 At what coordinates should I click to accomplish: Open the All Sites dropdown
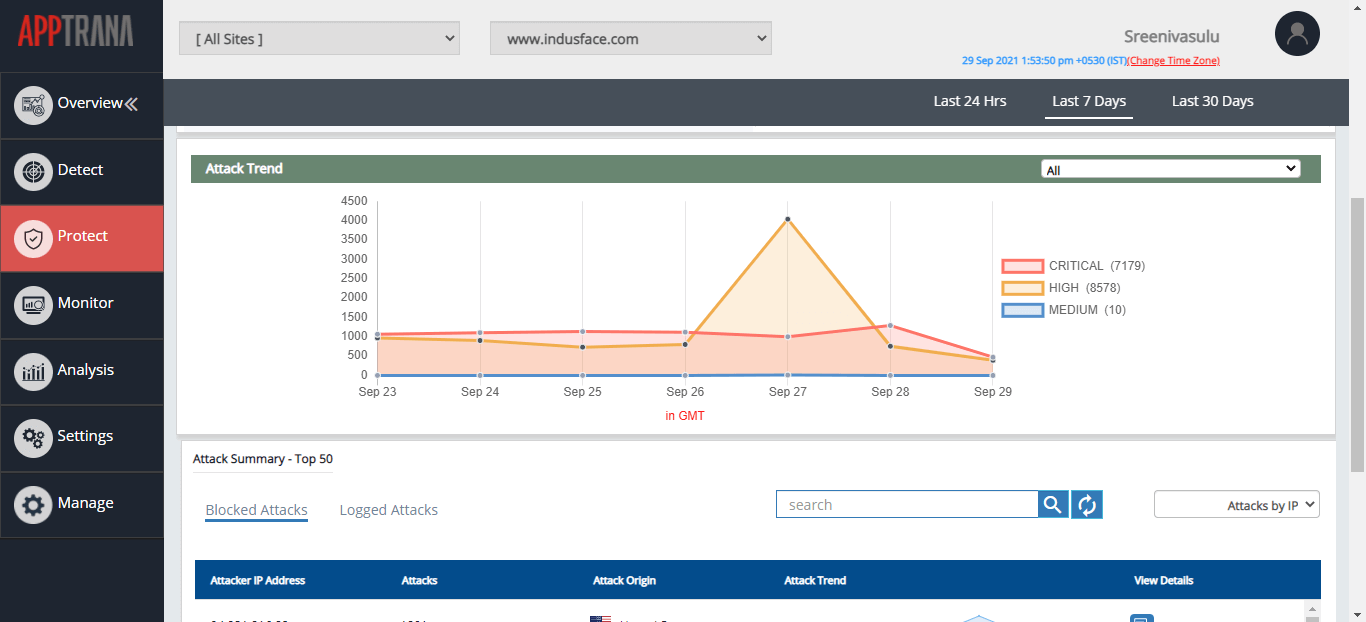click(x=319, y=39)
